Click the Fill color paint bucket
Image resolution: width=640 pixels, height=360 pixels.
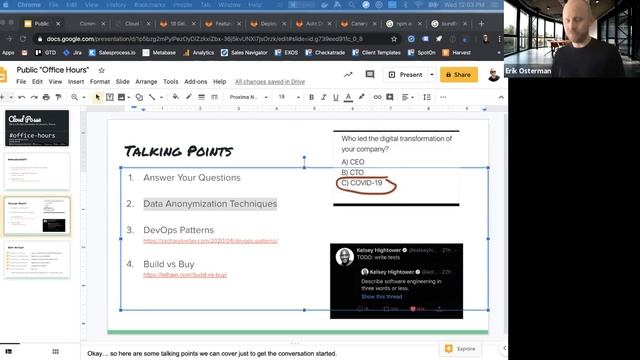pos(176,97)
